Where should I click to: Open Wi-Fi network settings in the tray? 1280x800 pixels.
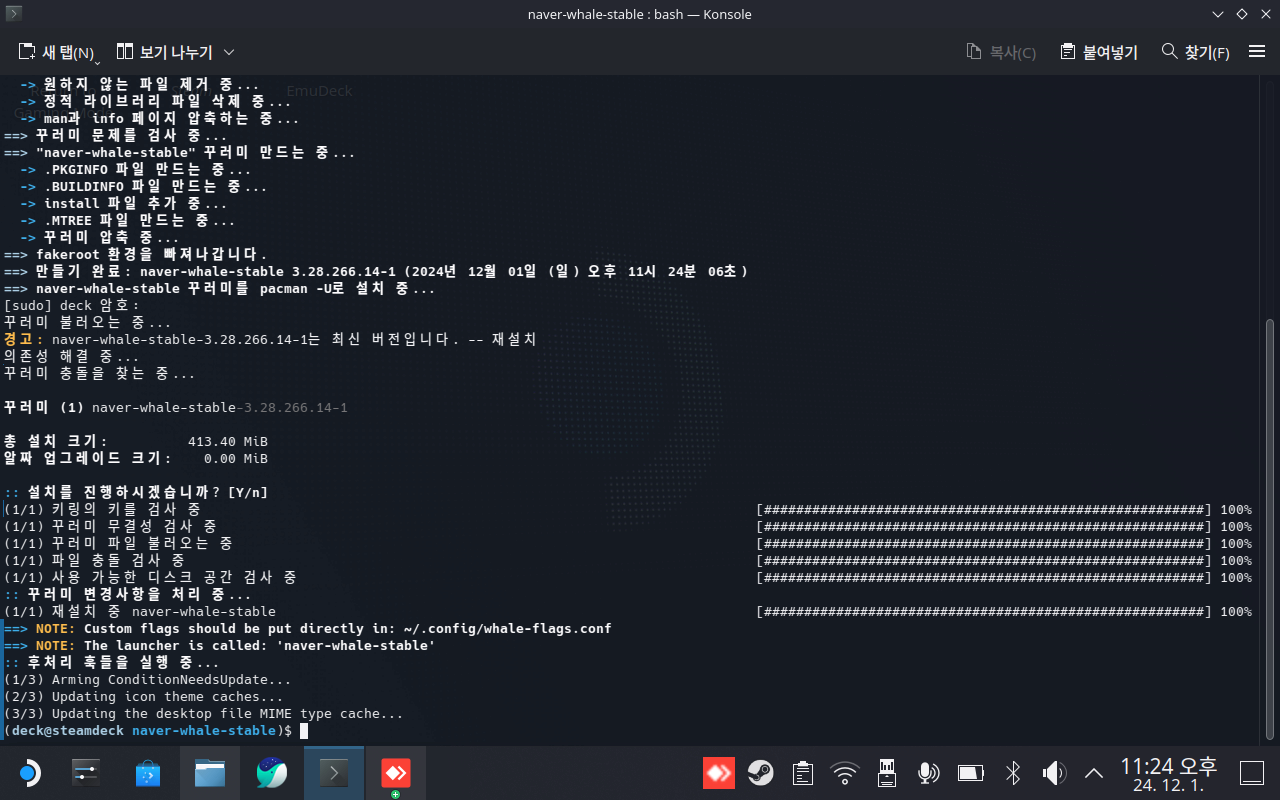(845, 773)
